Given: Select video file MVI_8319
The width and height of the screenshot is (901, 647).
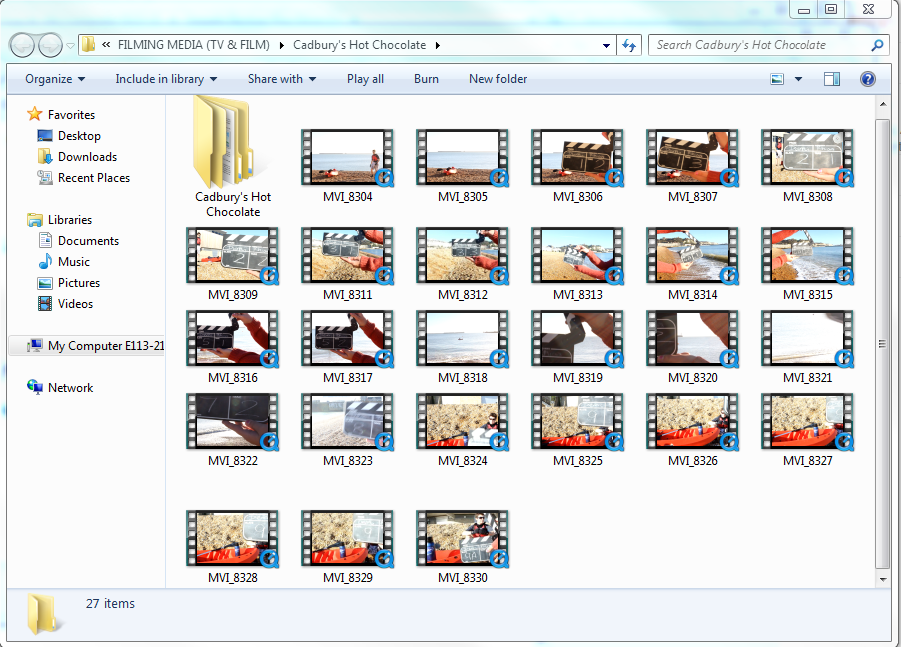Looking at the screenshot, I should coord(577,348).
